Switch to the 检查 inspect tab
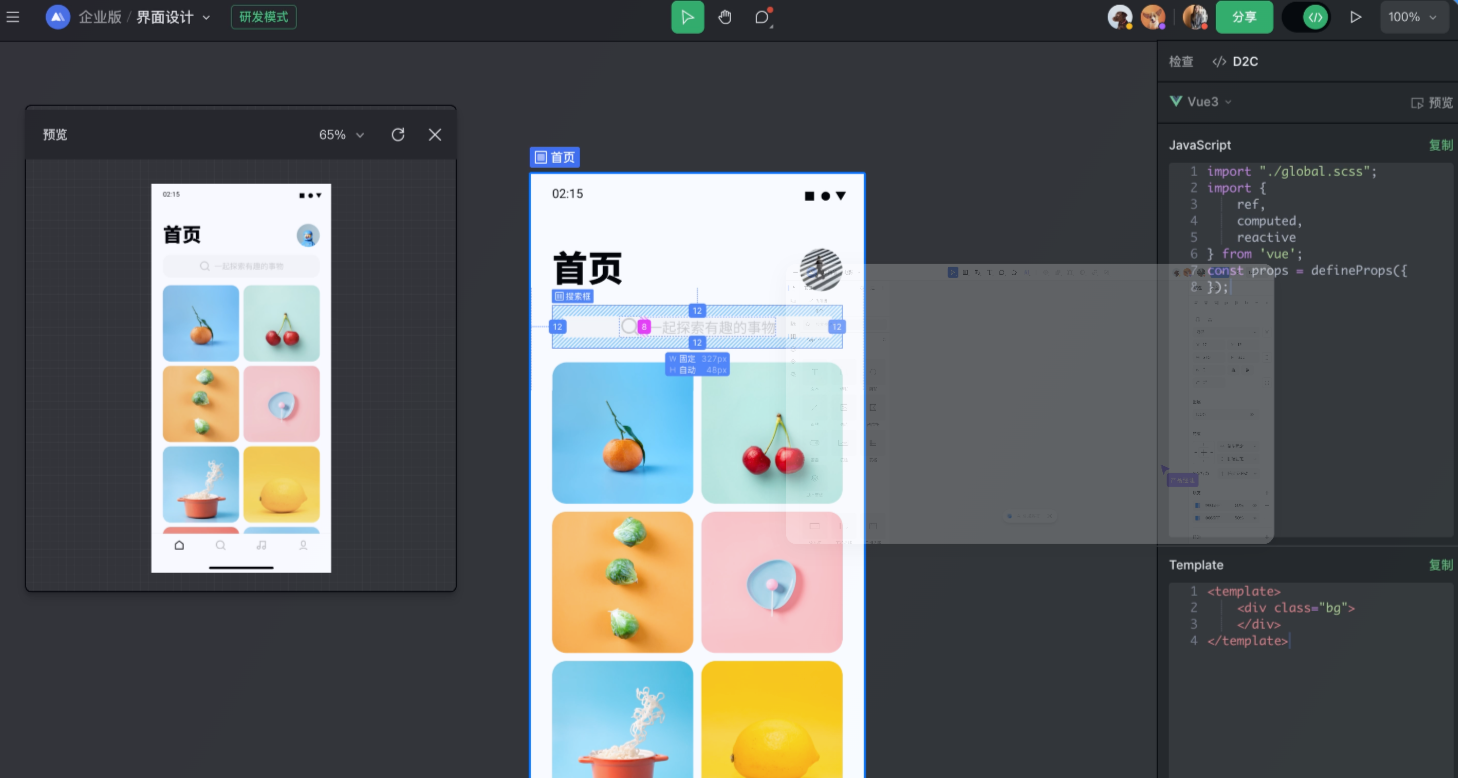 (1181, 61)
